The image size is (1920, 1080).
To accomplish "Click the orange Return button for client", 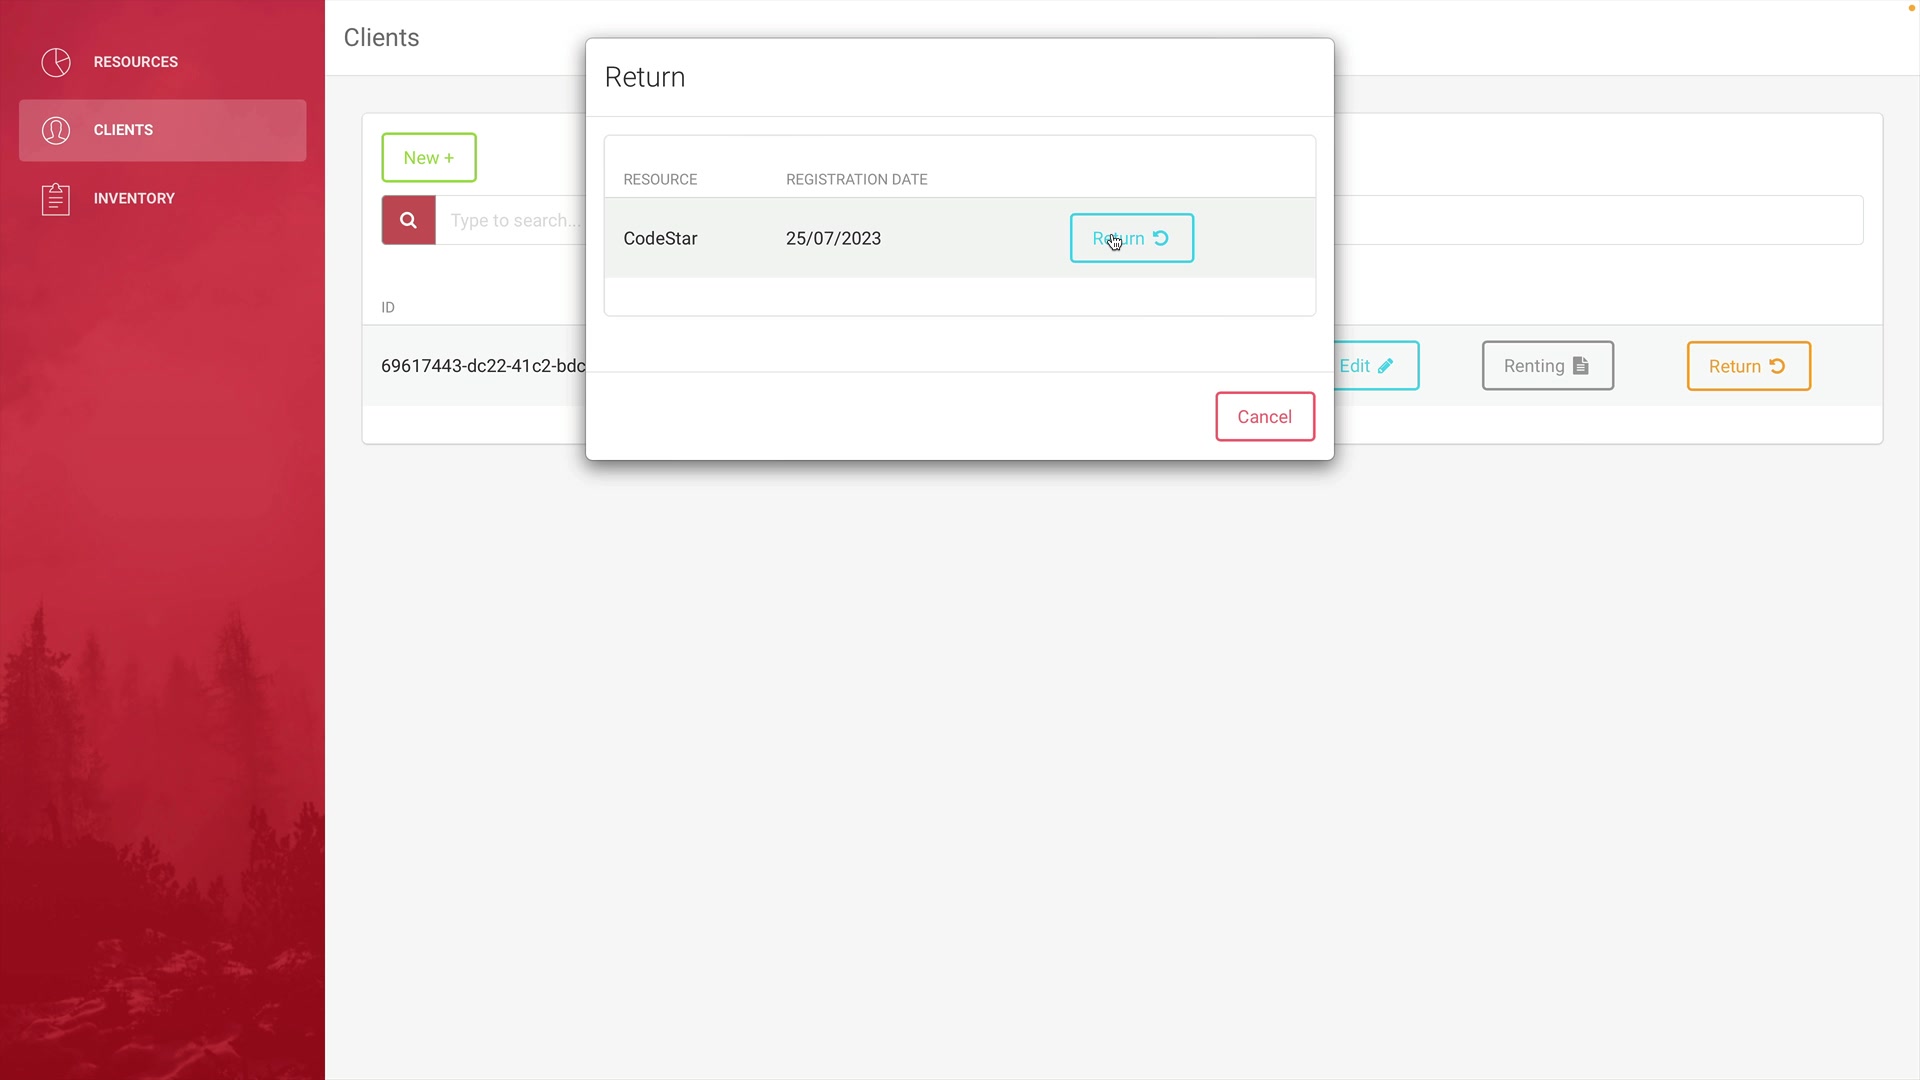I will 1747,366.
